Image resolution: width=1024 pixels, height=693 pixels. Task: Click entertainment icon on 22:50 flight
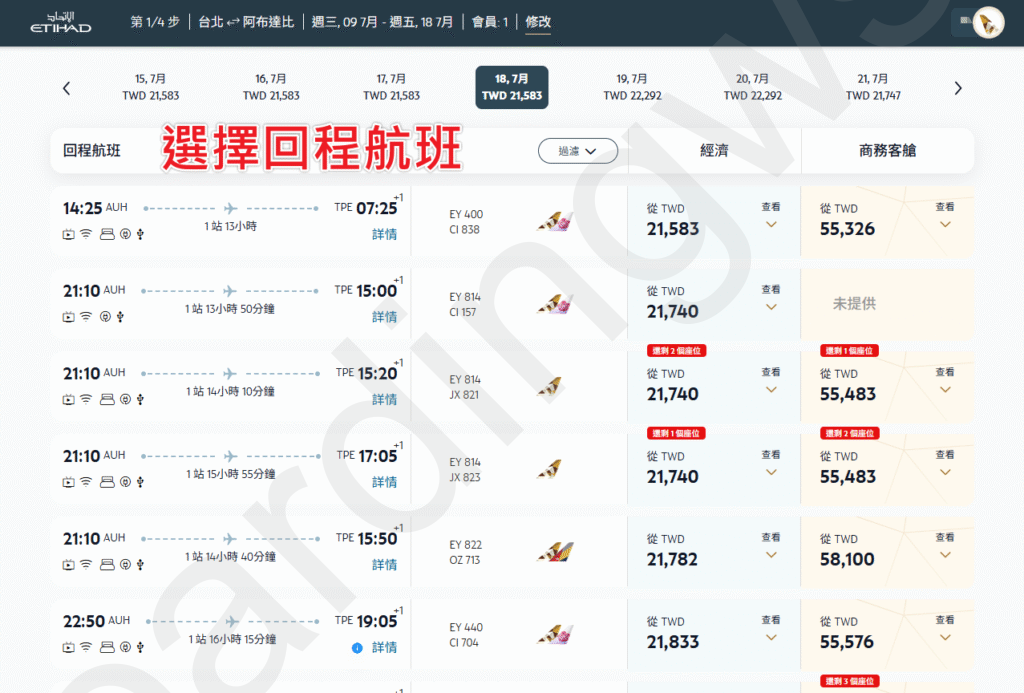[69, 647]
